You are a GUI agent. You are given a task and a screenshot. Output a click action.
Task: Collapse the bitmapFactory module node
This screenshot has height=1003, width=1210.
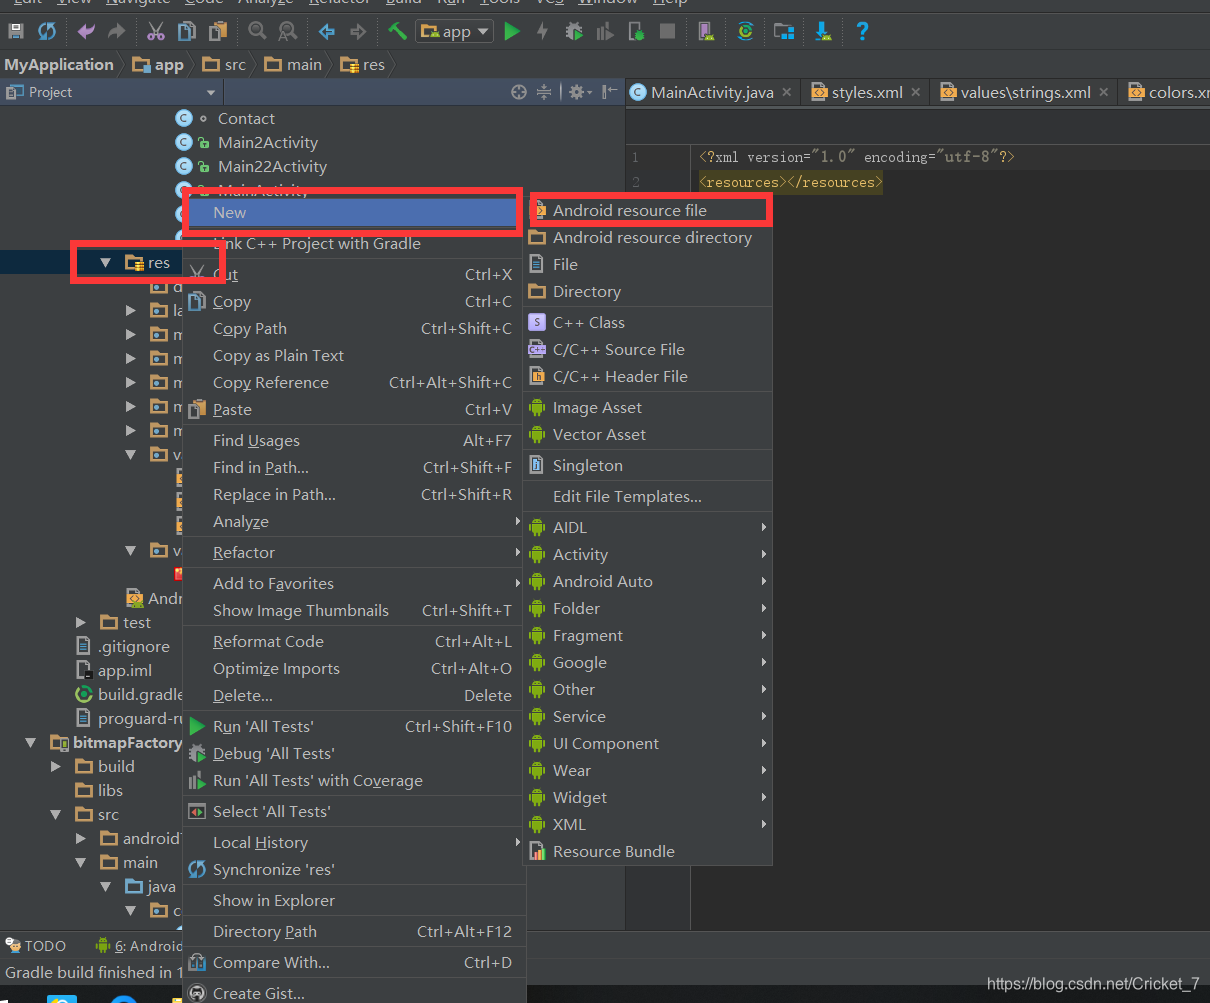click(x=31, y=742)
